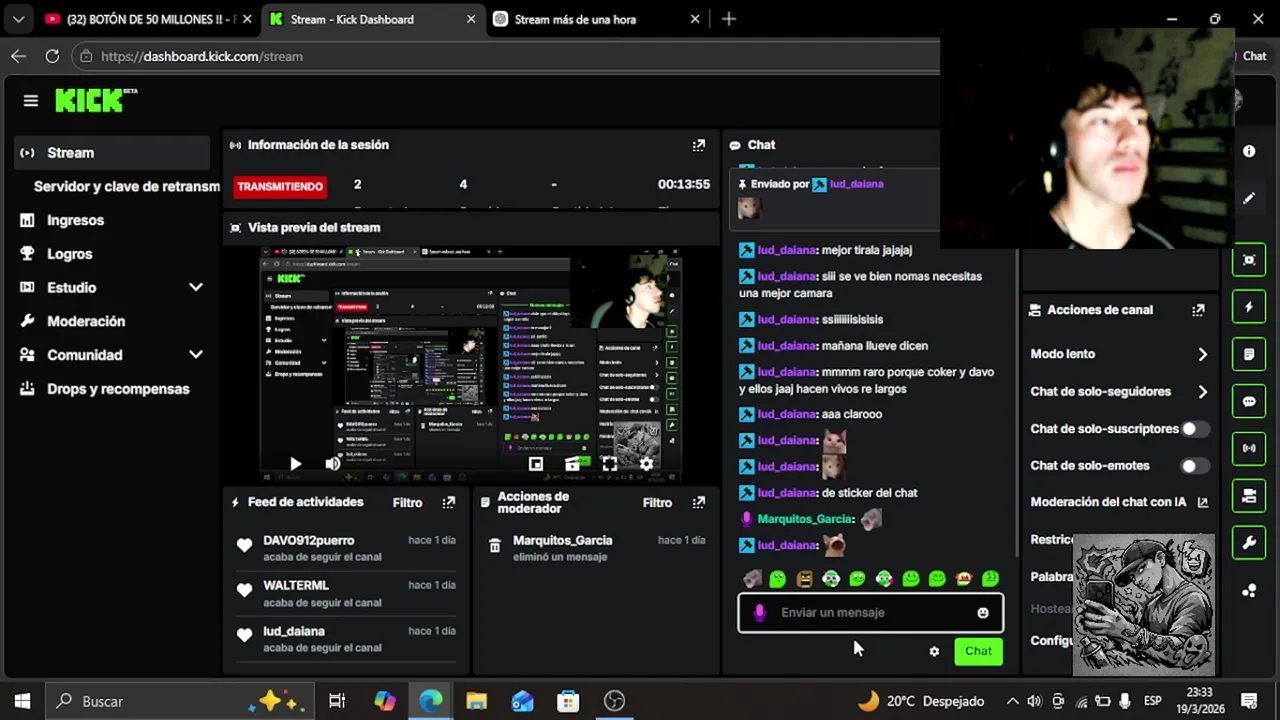The height and width of the screenshot is (720, 1280).
Task: Click the purple microphone icon in the message box
Action: coord(759,613)
